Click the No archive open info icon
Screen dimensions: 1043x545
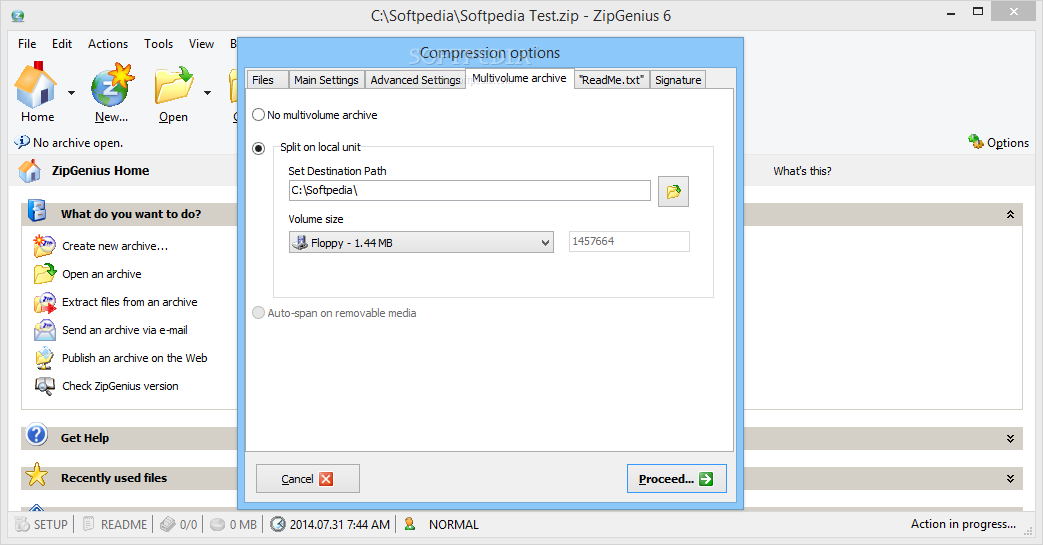[22, 142]
